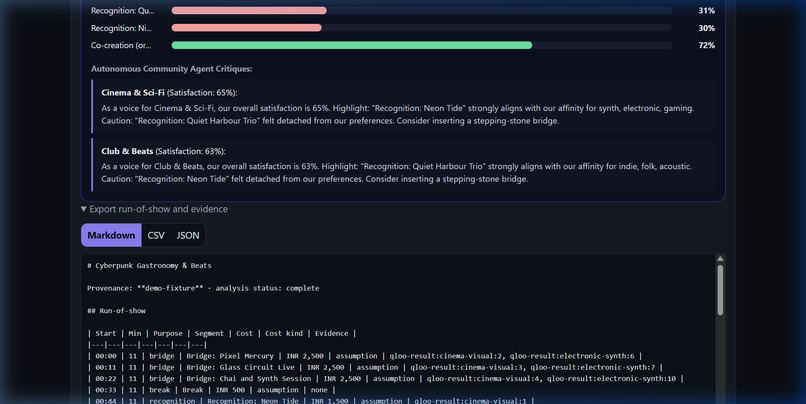Switch to the CSV export tab
This screenshot has height=404, width=806.
click(156, 235)
